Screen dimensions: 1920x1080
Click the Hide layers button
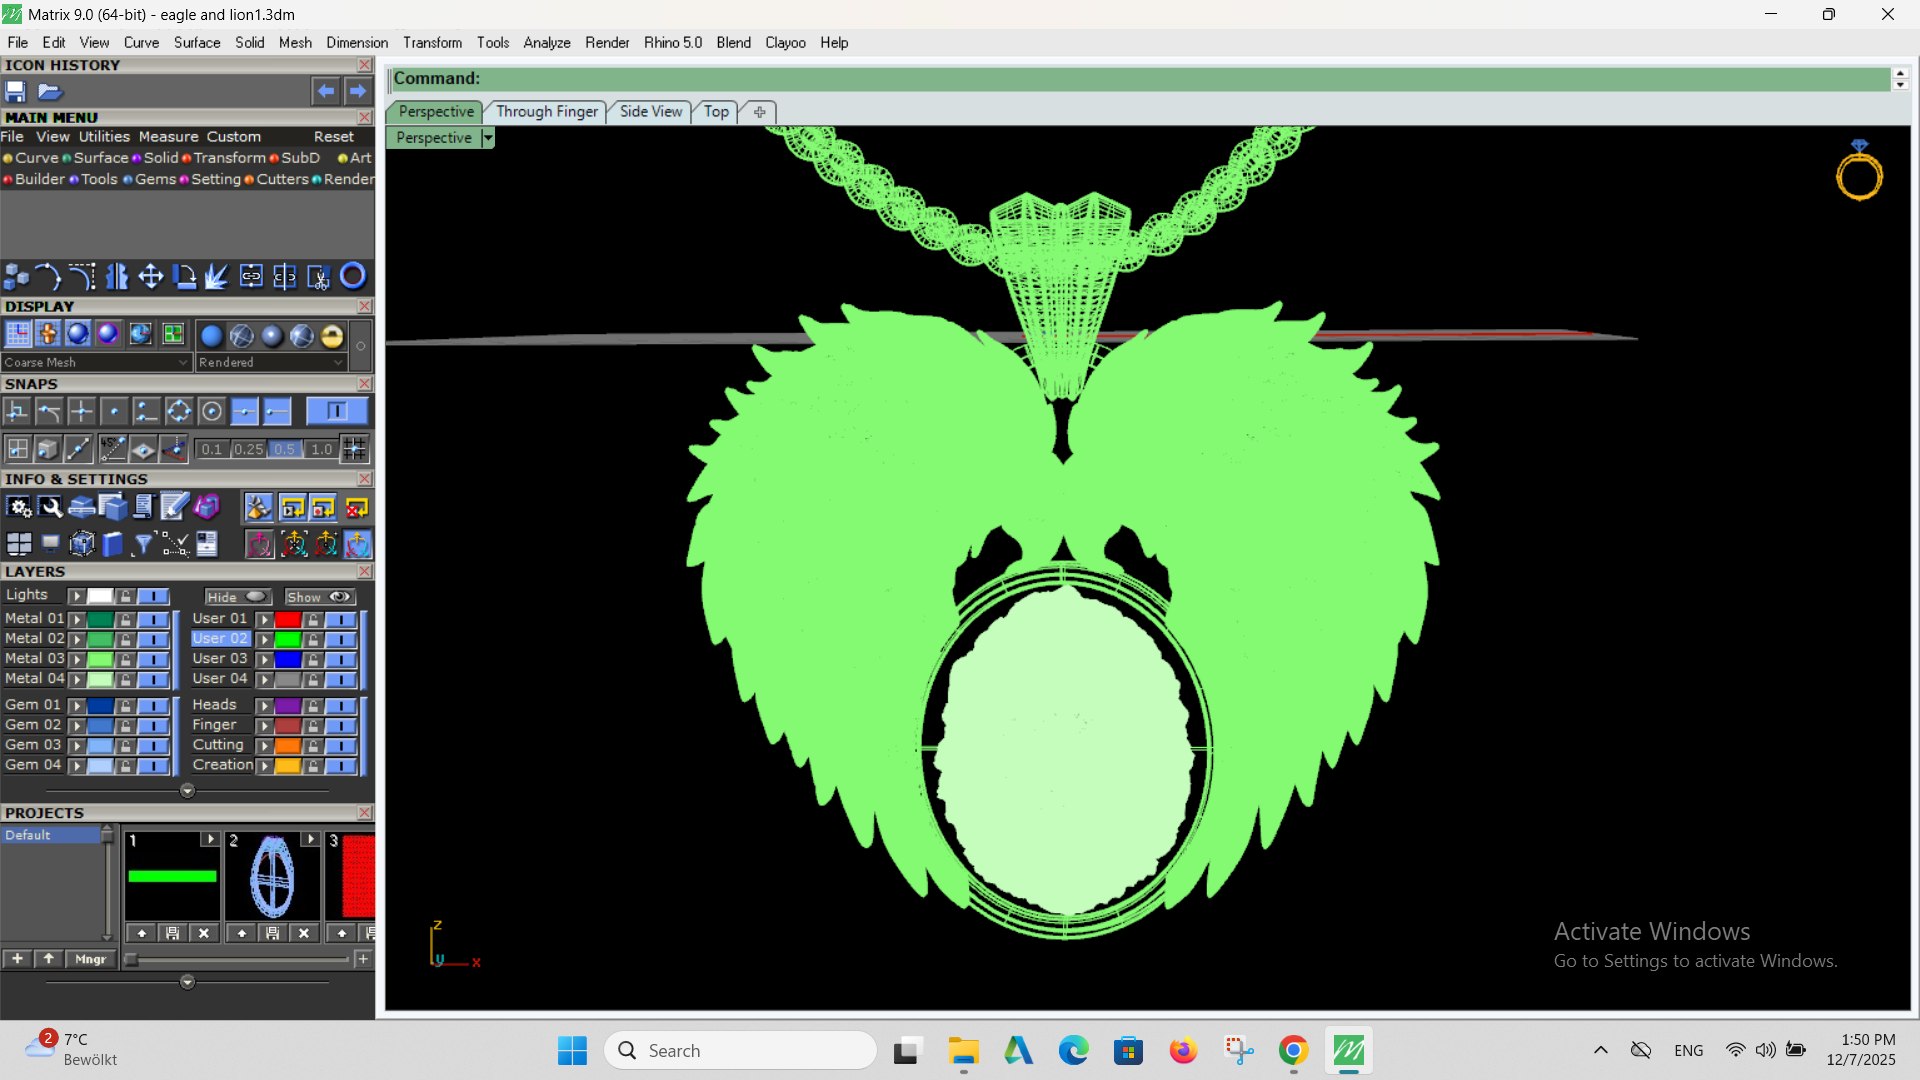(x=237, y=597)
